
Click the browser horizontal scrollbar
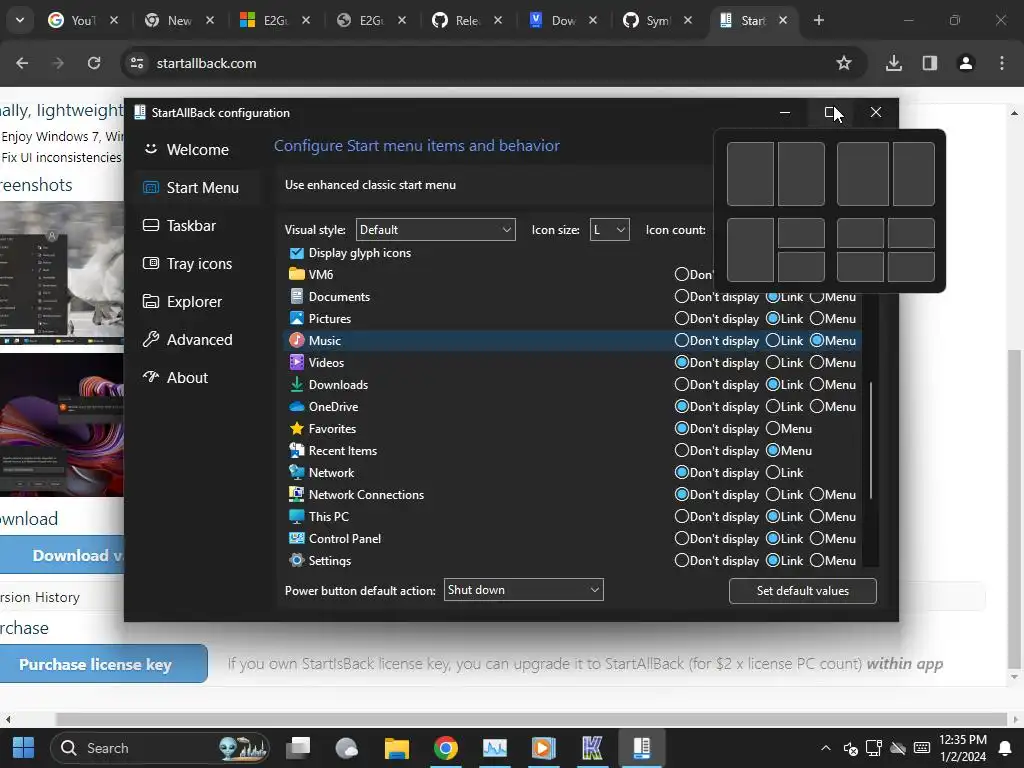click(530, 720)
